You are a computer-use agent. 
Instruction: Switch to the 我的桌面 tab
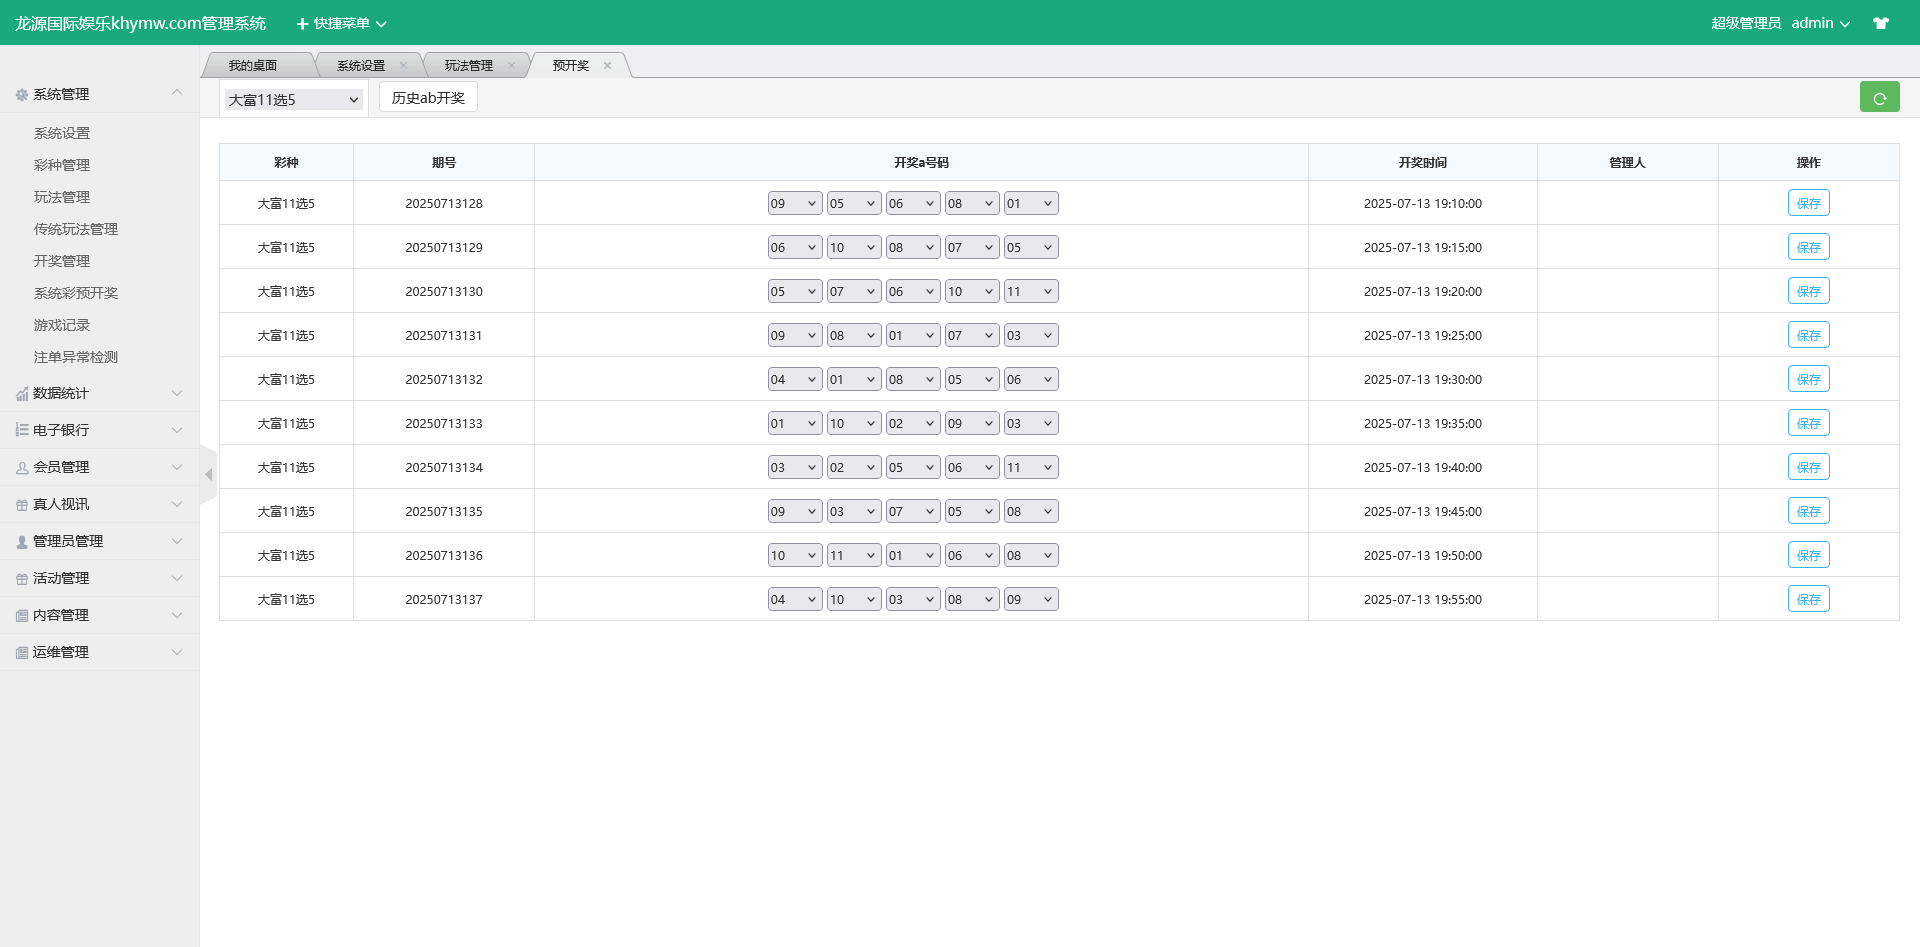coord(253,66)
